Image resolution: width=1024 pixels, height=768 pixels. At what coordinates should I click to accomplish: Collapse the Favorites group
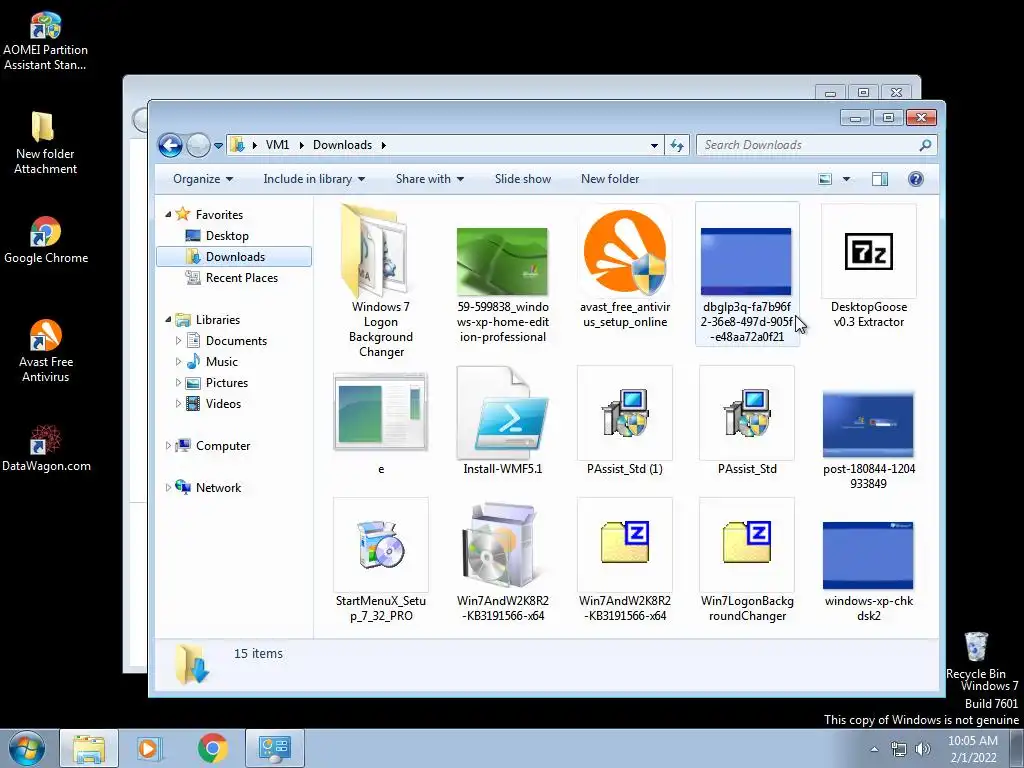pos(168,214)
